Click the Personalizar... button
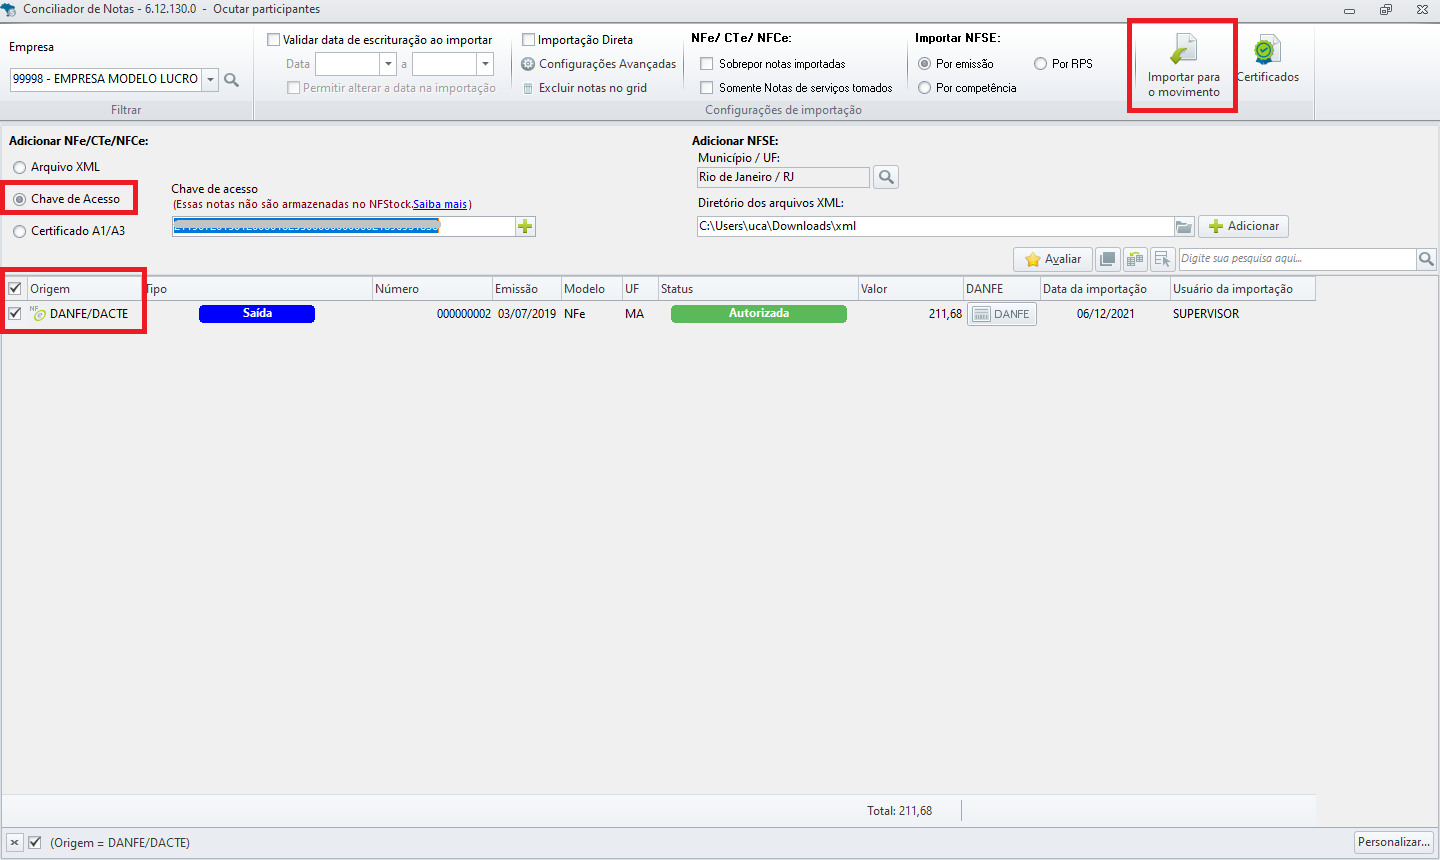 coord(1394,842)
